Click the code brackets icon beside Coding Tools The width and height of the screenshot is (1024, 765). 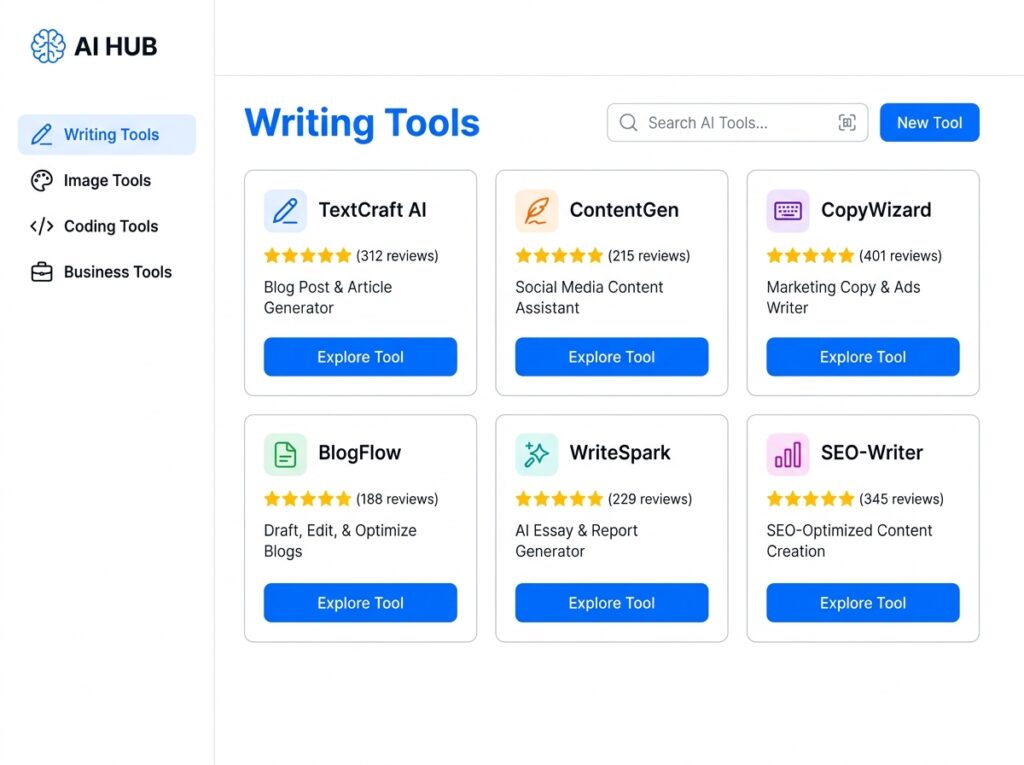[x=42, y=226]
